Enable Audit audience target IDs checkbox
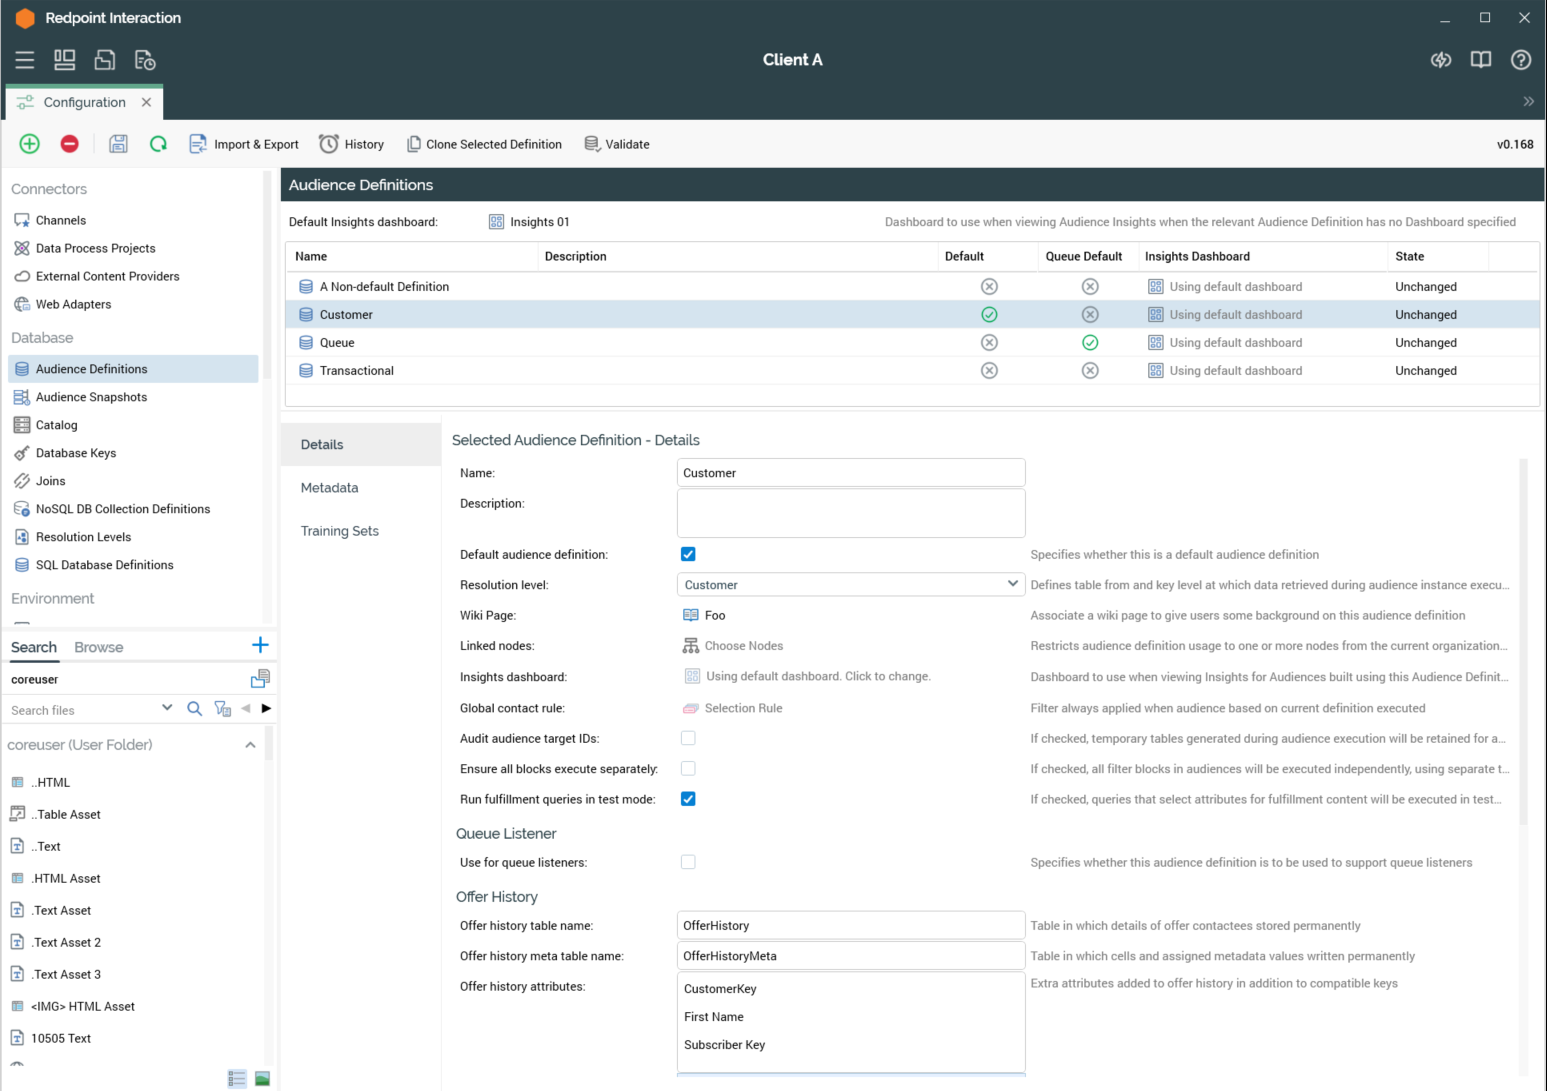 click(x=688, y=738)
